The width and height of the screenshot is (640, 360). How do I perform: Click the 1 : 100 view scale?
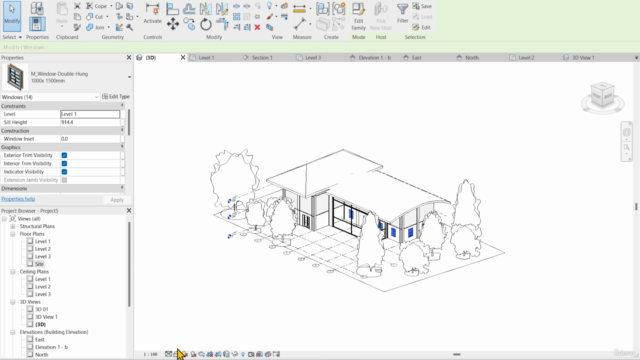point(151,354)
